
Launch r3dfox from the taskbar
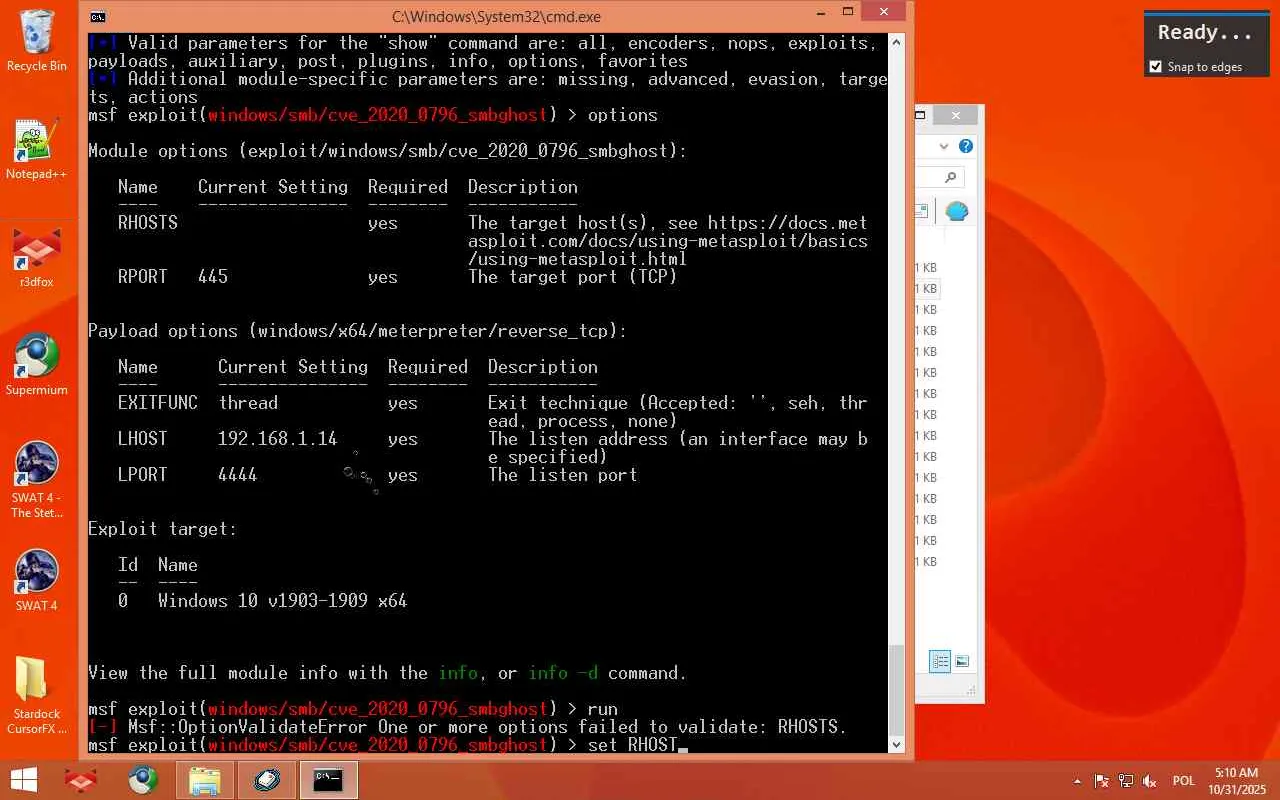[x=81, y=780]
